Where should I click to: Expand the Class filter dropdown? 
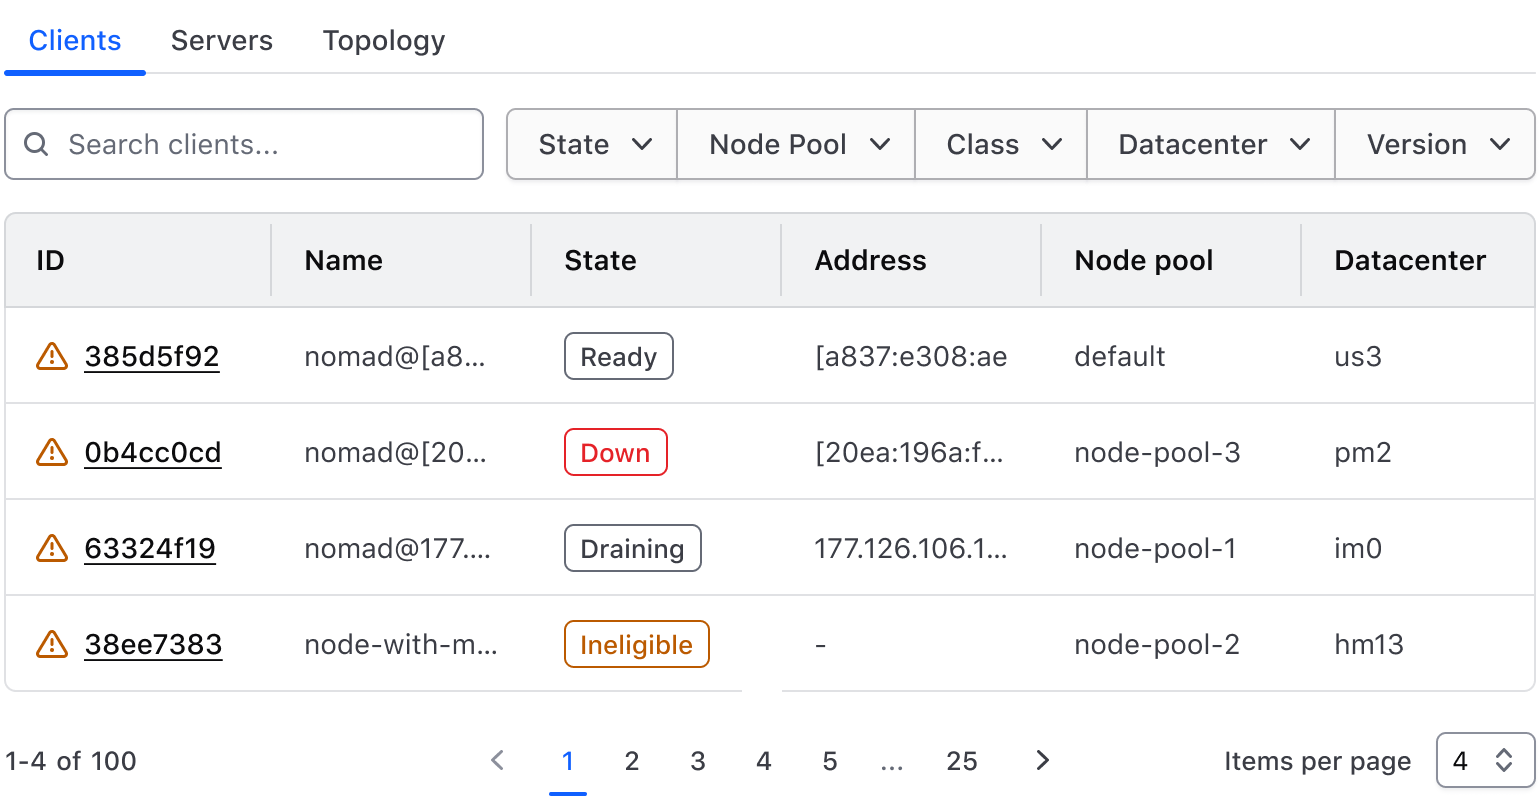coord(1002,144)
